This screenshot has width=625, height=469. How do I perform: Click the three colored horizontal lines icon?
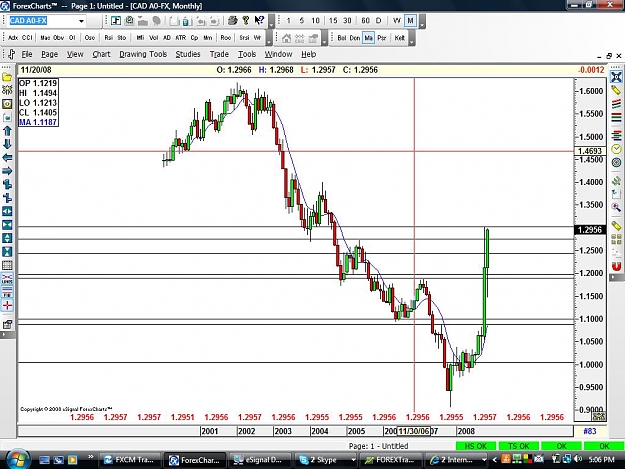[x=616, y=118]
